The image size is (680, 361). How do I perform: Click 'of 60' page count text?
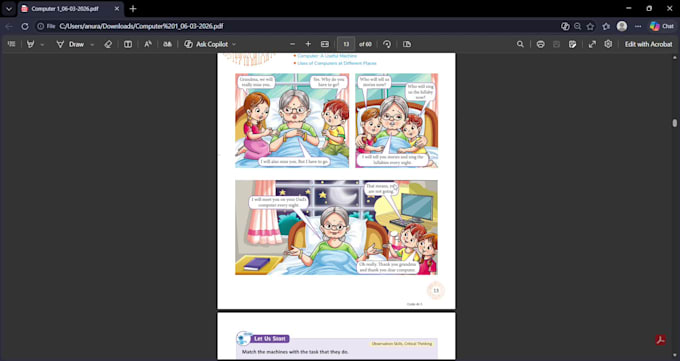[365, 44]
